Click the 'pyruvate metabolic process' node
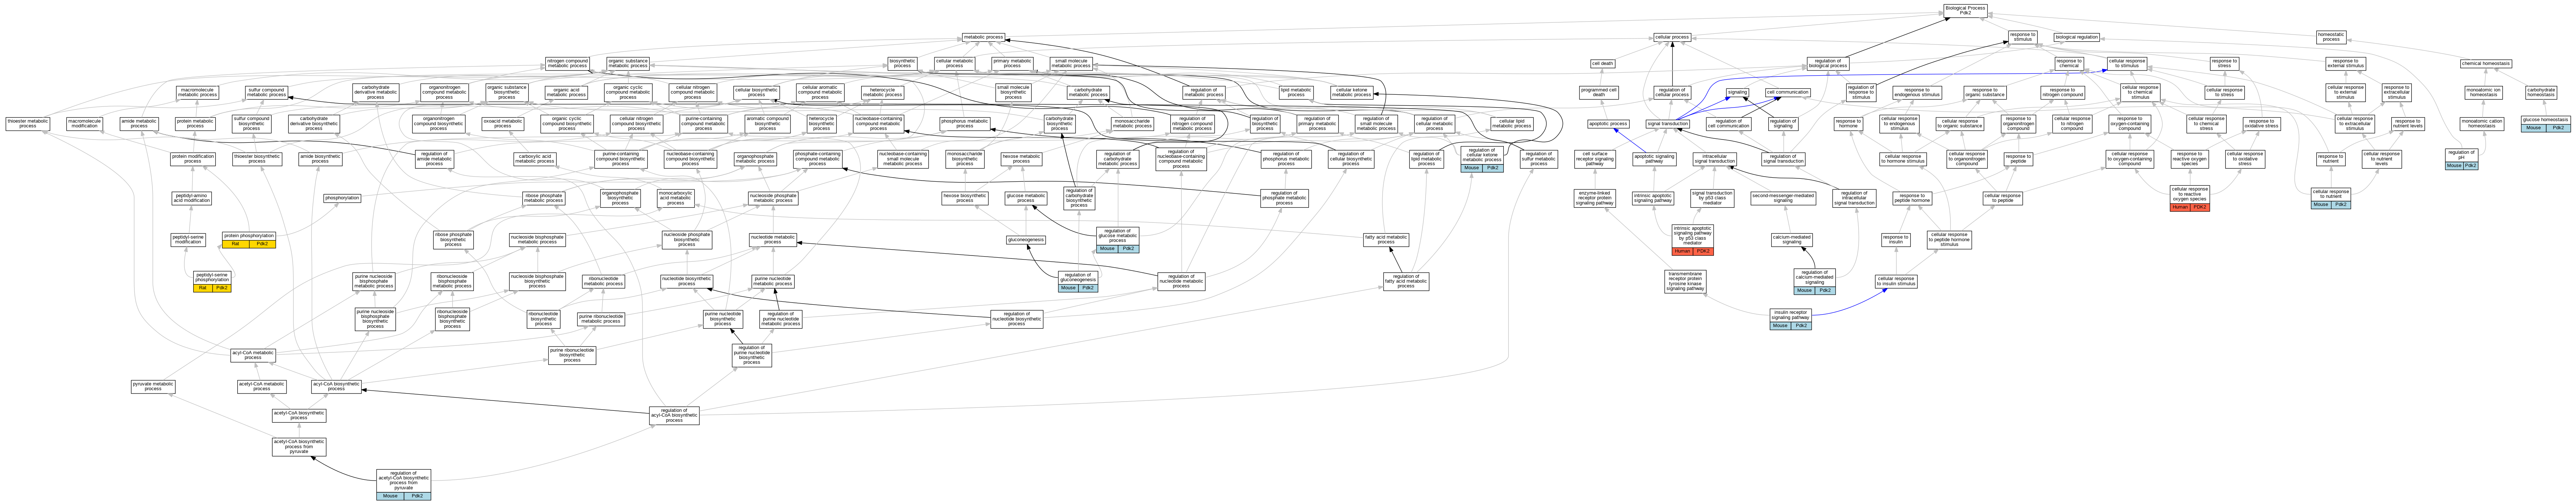Screen dimensions: 2576x504 tap(153, 386)
